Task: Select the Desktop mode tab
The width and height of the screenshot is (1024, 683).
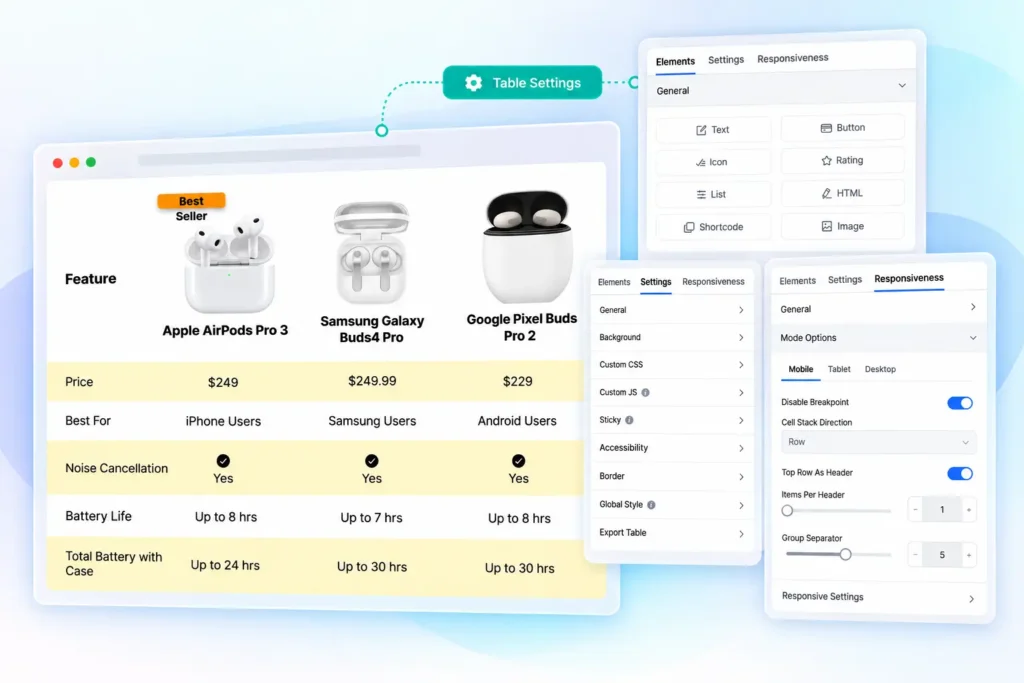Action: [x=880, y=369]
